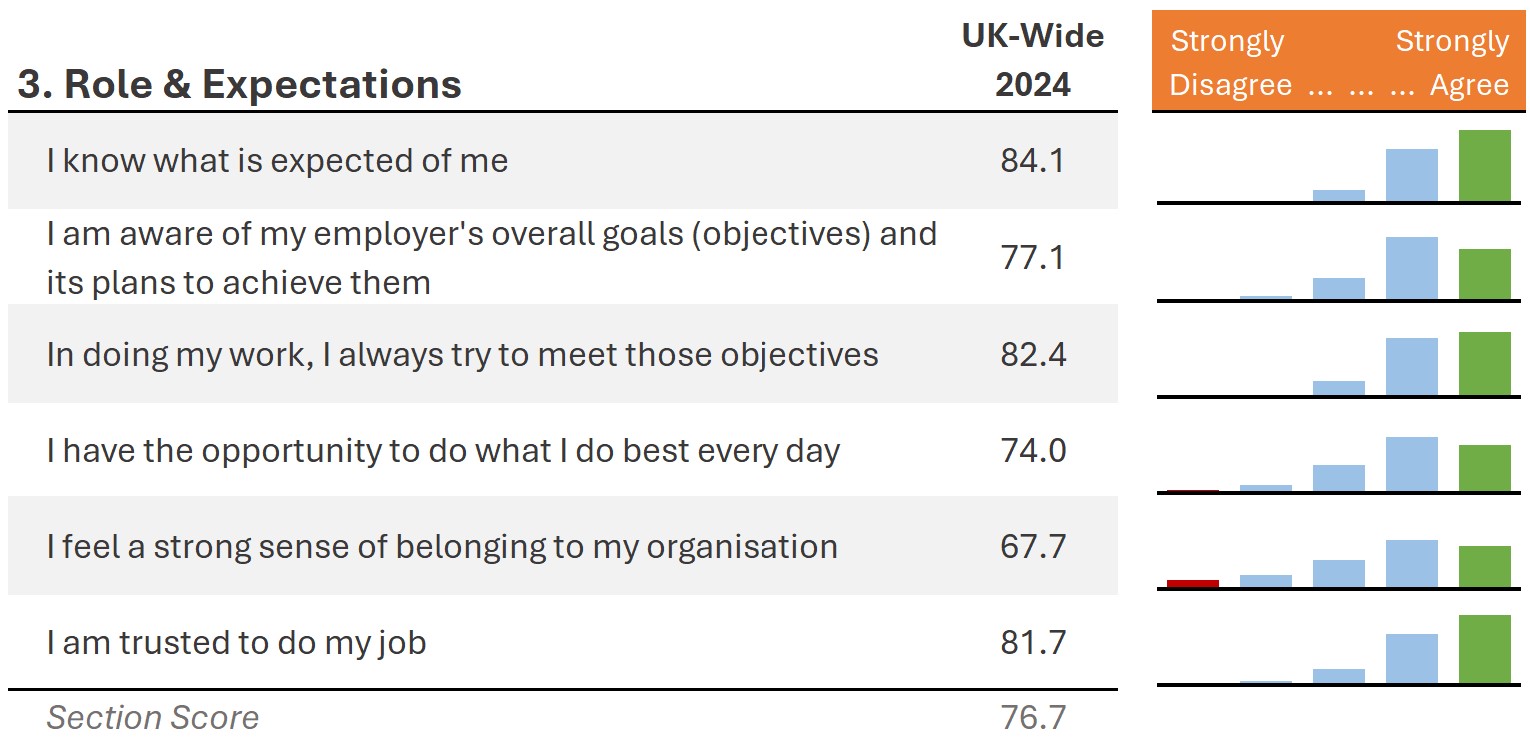
Task: Click the 82.4 score value
Action: pyautogui.click(x=1033, y=355)
